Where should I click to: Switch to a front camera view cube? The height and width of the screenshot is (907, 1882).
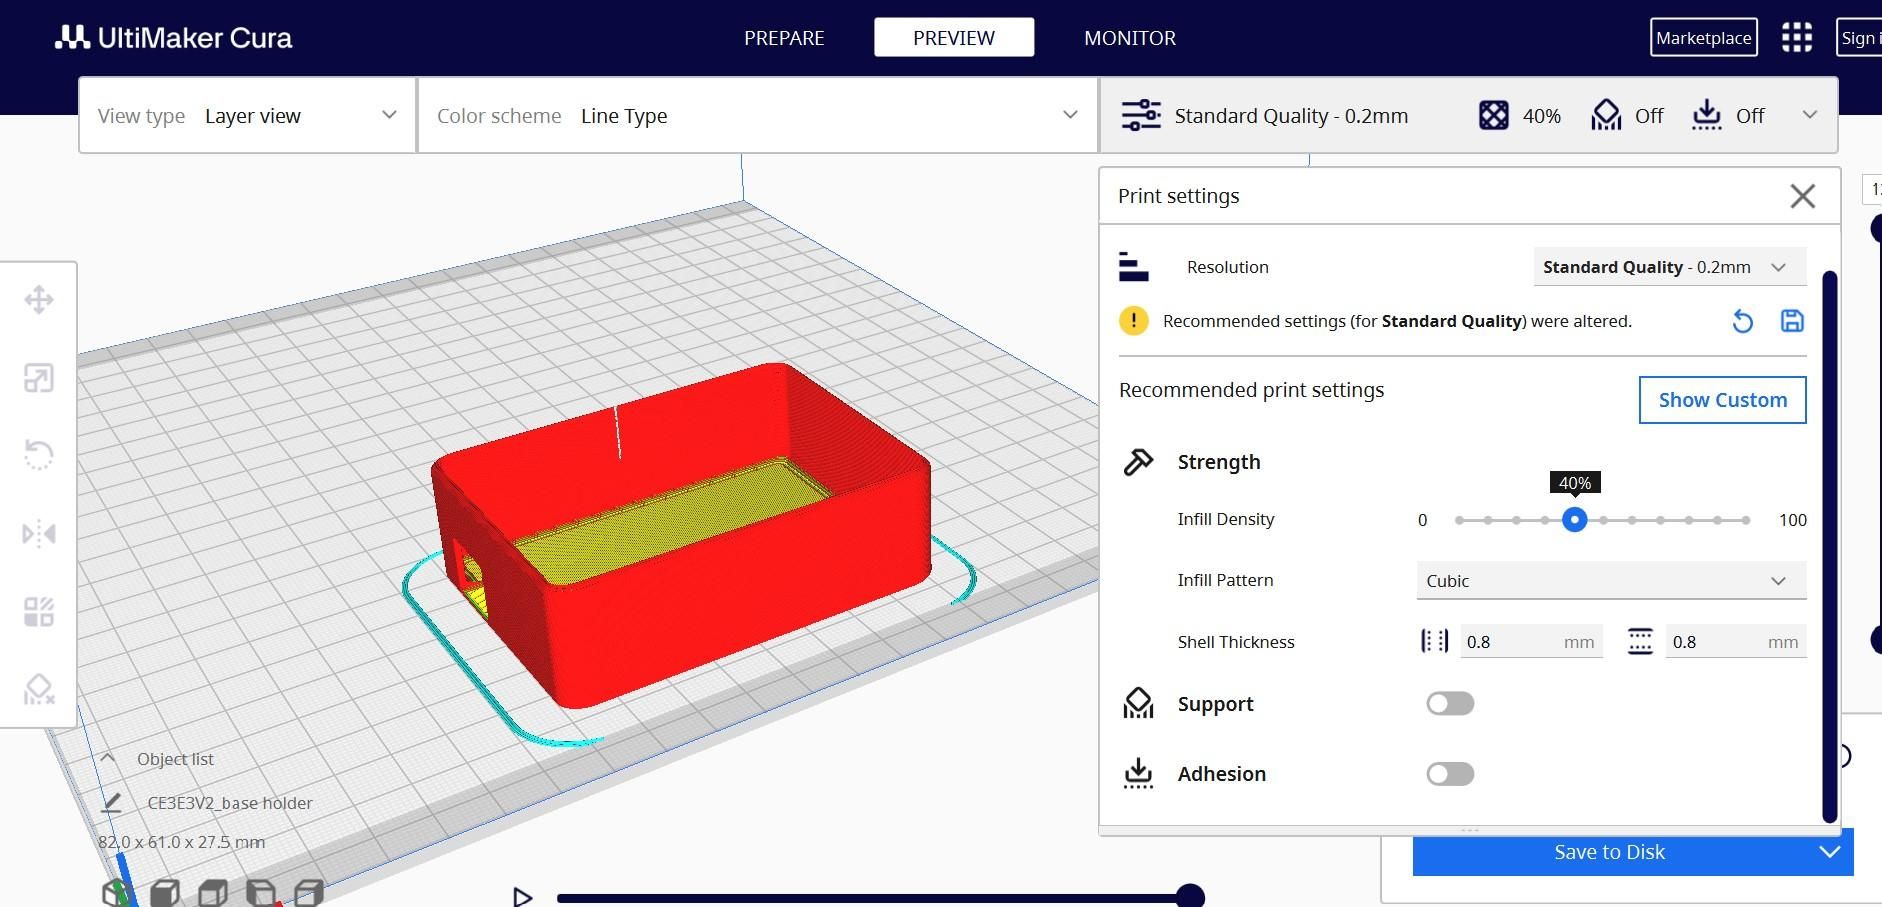[x=163, y=891]
